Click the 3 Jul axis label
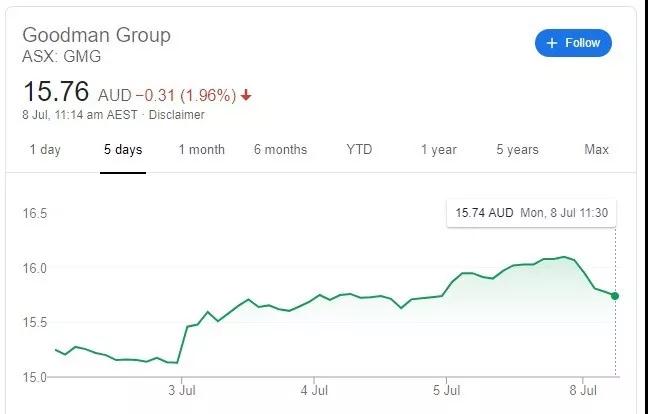Screen dimensions: 648x414 [x=181, y=390]
